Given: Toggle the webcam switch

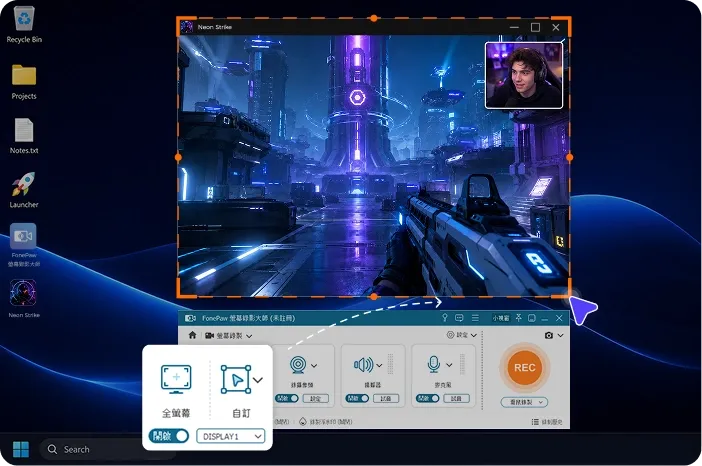Looking at the screenshot, I should coord(287,398).
